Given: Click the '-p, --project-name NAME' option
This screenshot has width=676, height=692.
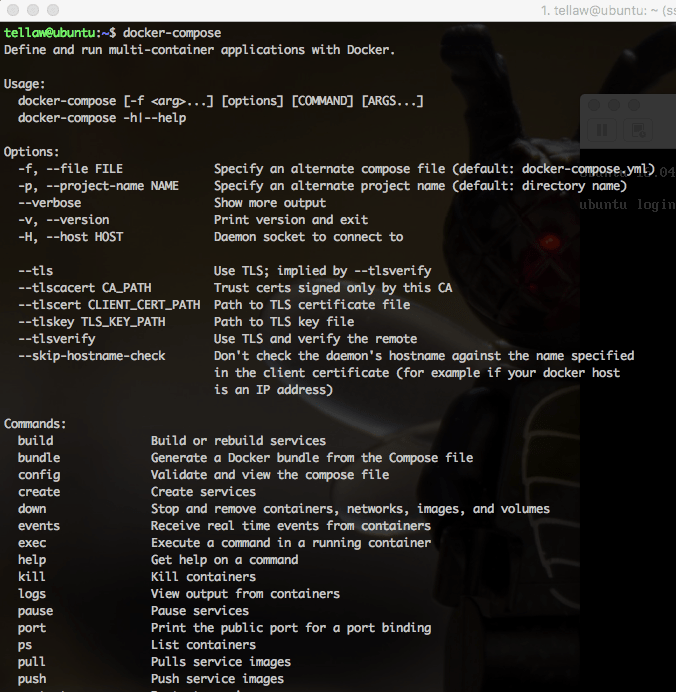Looking at the screenshot, I should click(98, 186).
